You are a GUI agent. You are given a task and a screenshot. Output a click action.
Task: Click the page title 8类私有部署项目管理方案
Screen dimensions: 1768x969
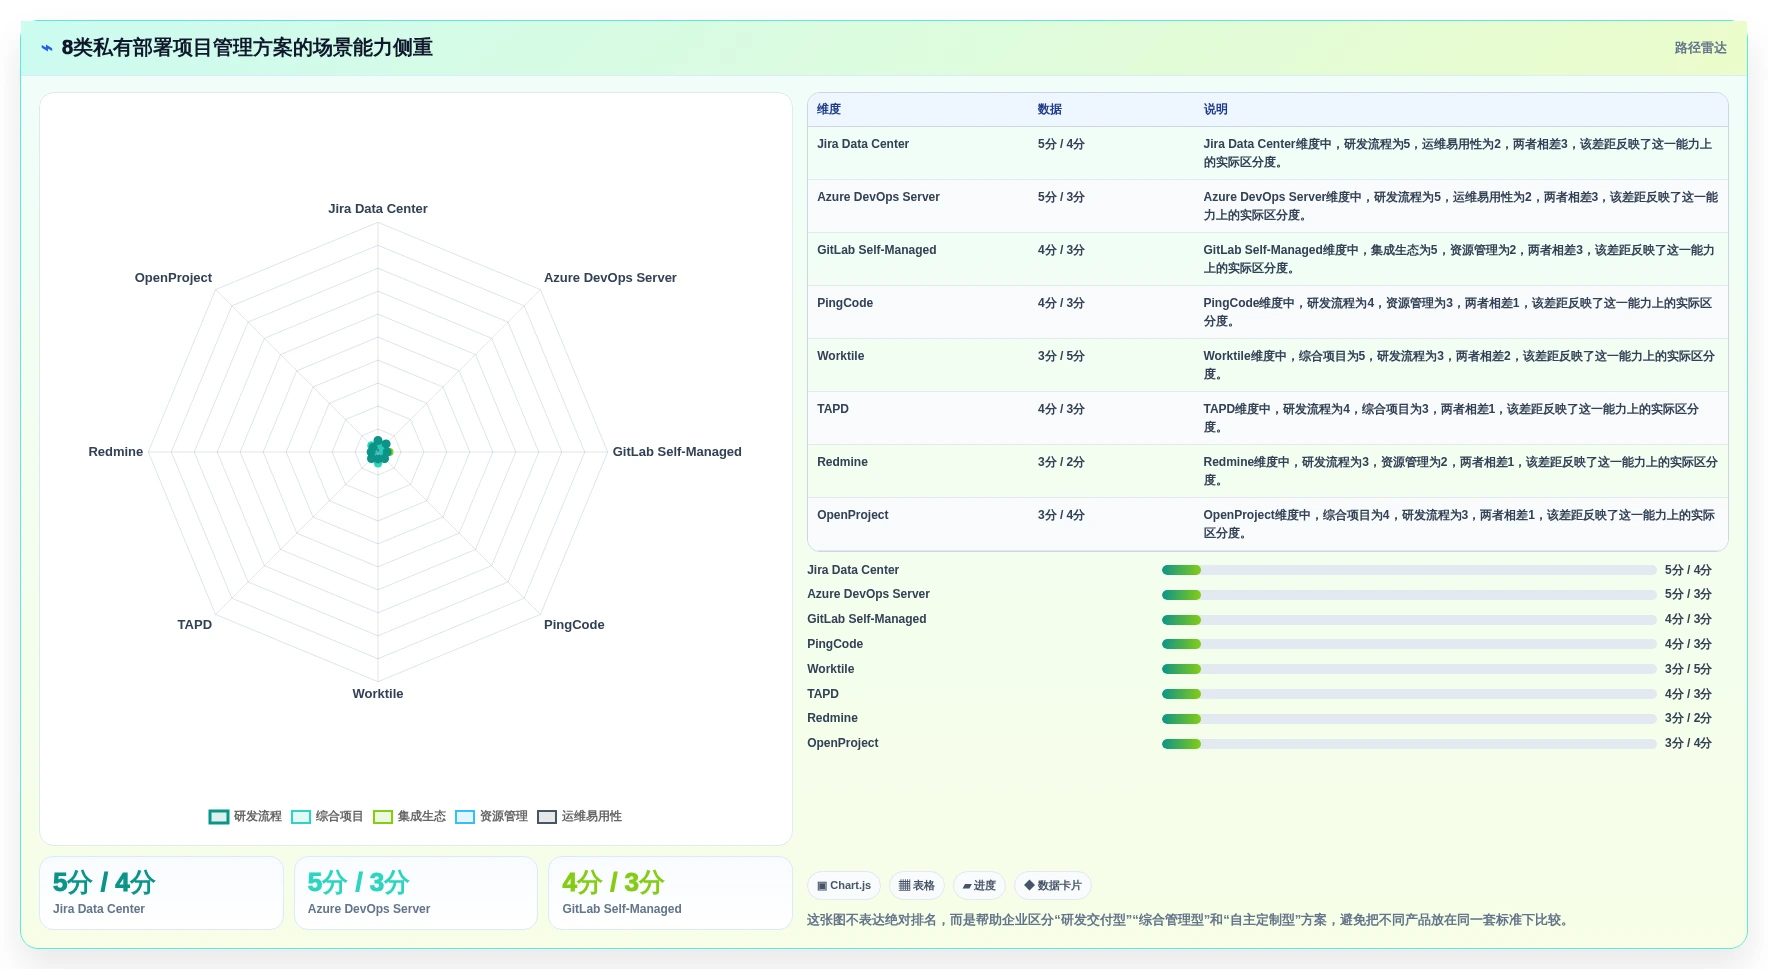pyautogui.click(x=247, y=48)
